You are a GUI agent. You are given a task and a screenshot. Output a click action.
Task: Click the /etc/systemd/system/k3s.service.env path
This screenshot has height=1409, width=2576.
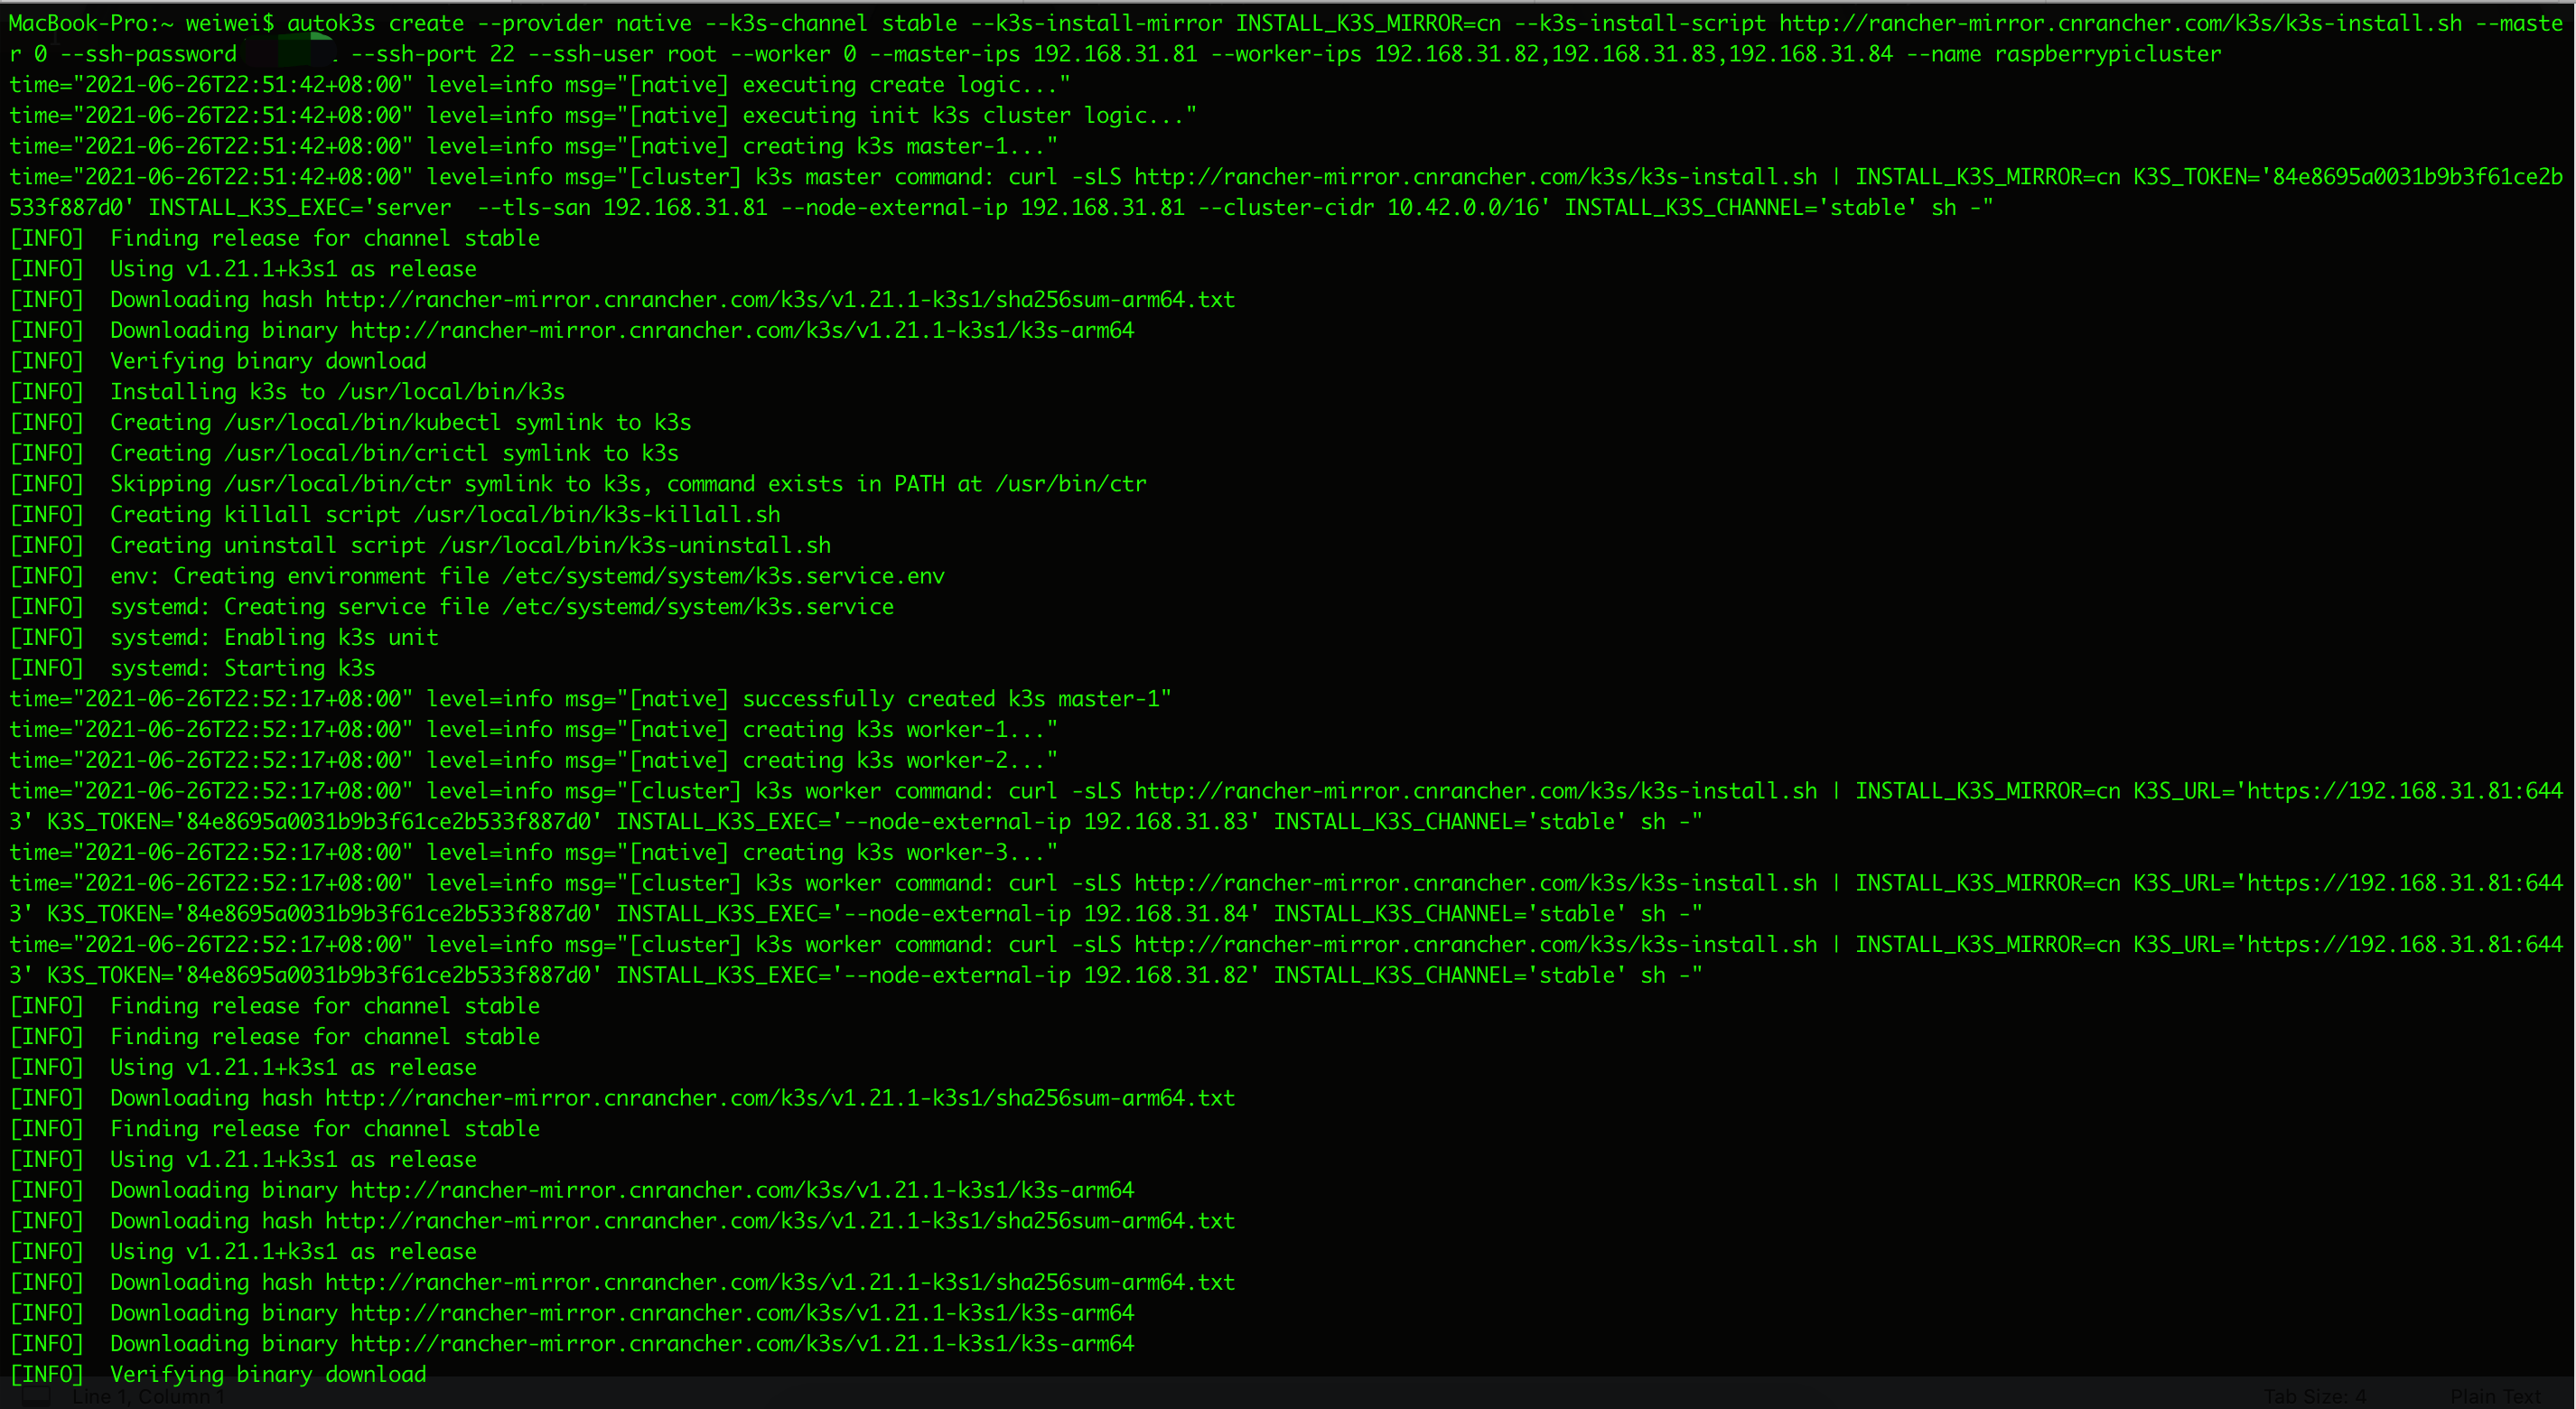723,576
